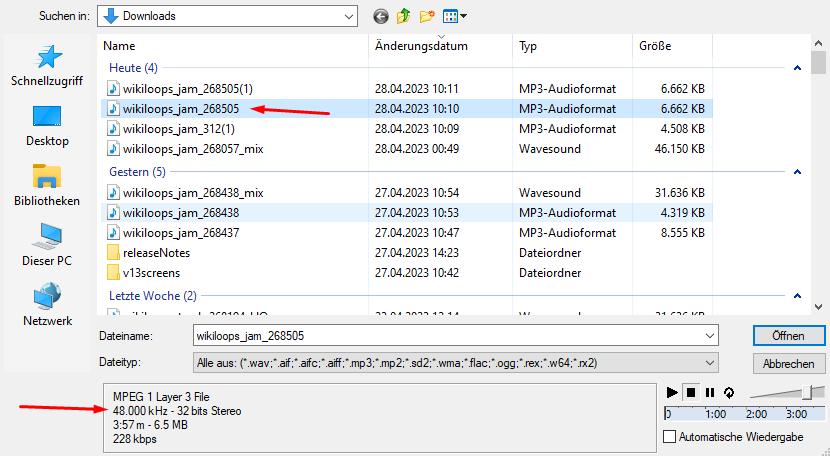Image resolution: width=830 pixels, height=456 pixels.
Task: Stop the audio preview playback
Action: tap(691, 392)
